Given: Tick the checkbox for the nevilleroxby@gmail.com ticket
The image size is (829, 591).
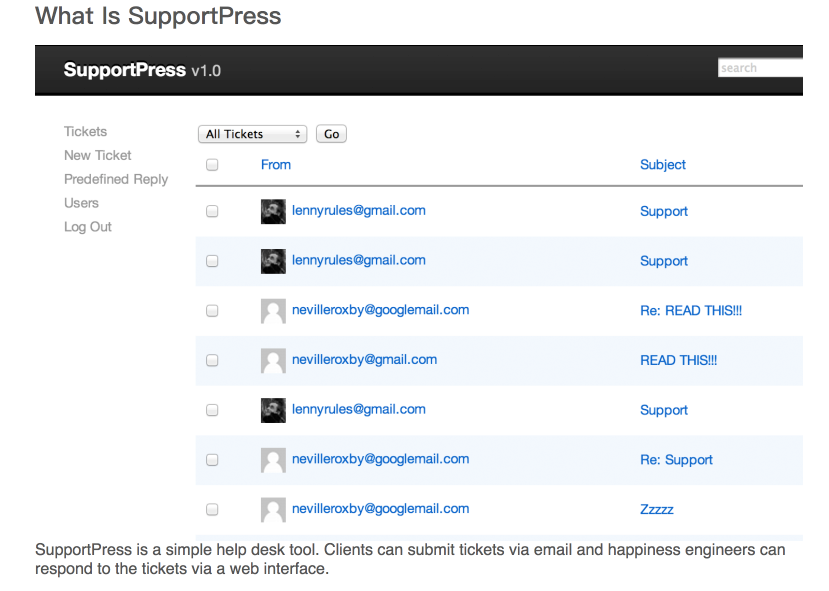Looking at the screenshot, I should point(212,361).
